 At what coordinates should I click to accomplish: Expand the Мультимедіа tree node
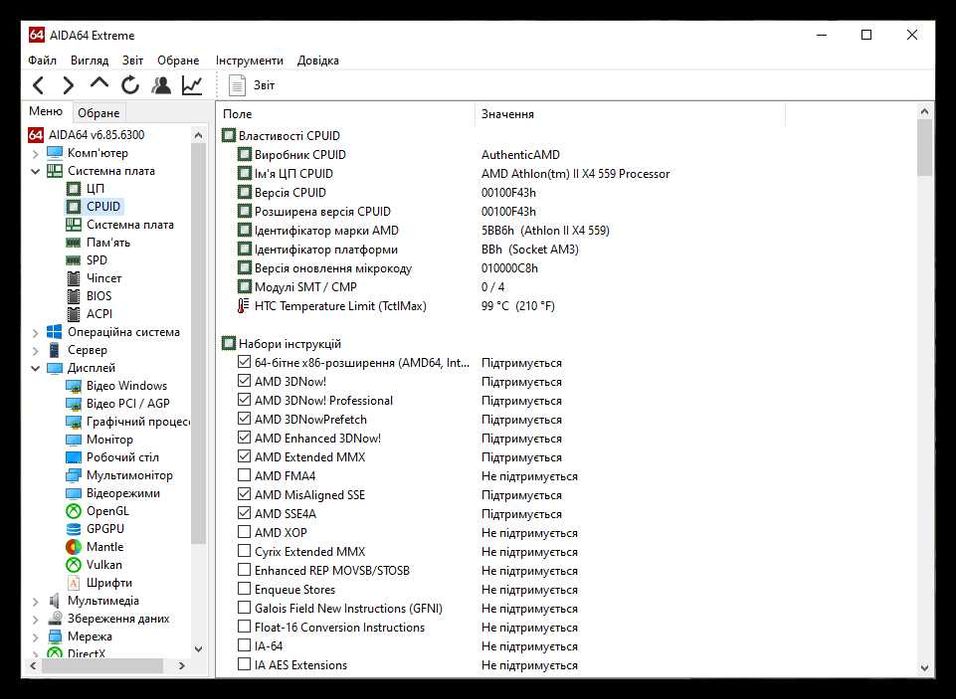point(35,601)
